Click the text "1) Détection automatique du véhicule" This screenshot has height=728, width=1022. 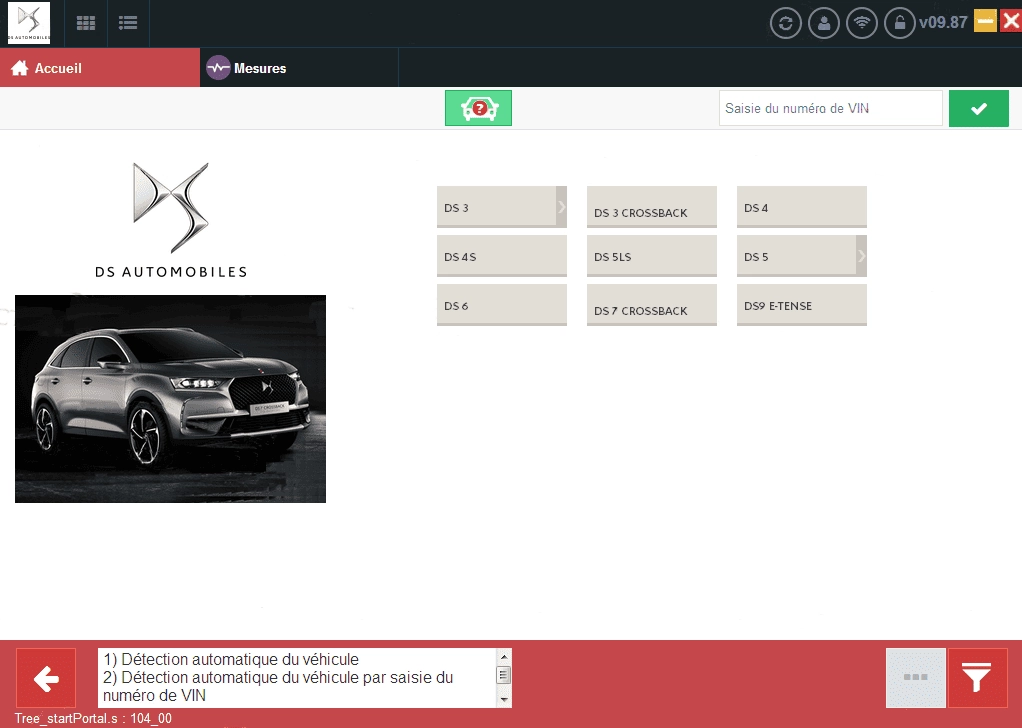[x=231, y=660]
